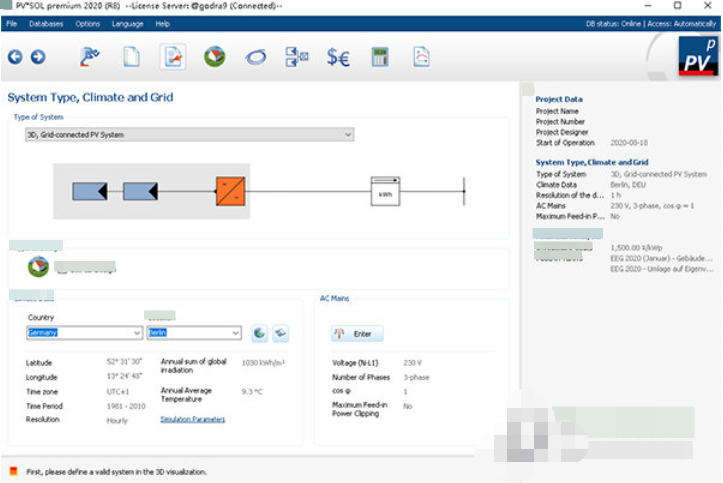723x483 pixels.
Task: Click the back navigation arrow
Action: pos(15,57)
